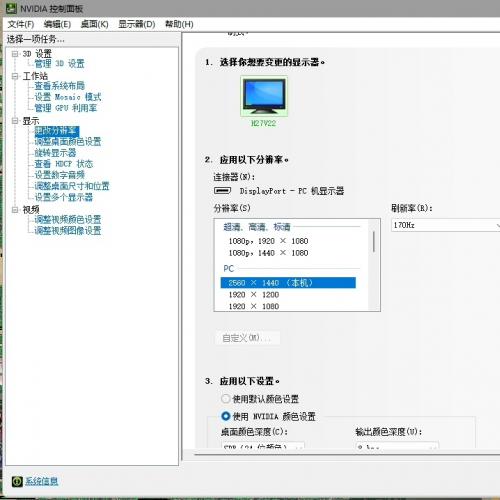Select 2560 × 1440 (本机) resolution
This screenshot has width=500, height=500.
(288, 283)
